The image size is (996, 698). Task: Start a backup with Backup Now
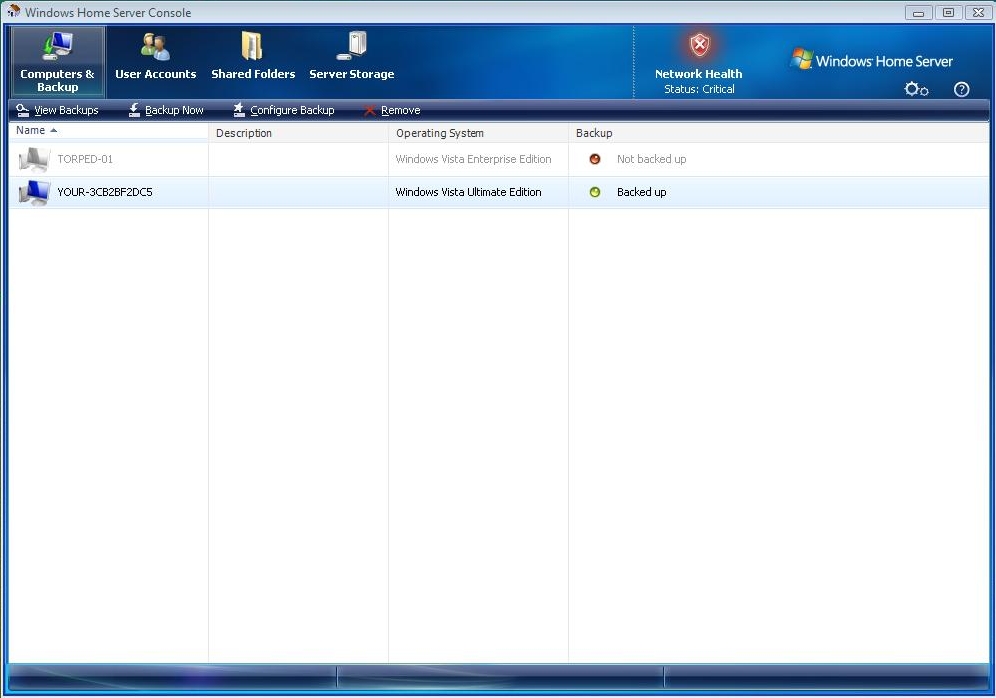[166, 110]
